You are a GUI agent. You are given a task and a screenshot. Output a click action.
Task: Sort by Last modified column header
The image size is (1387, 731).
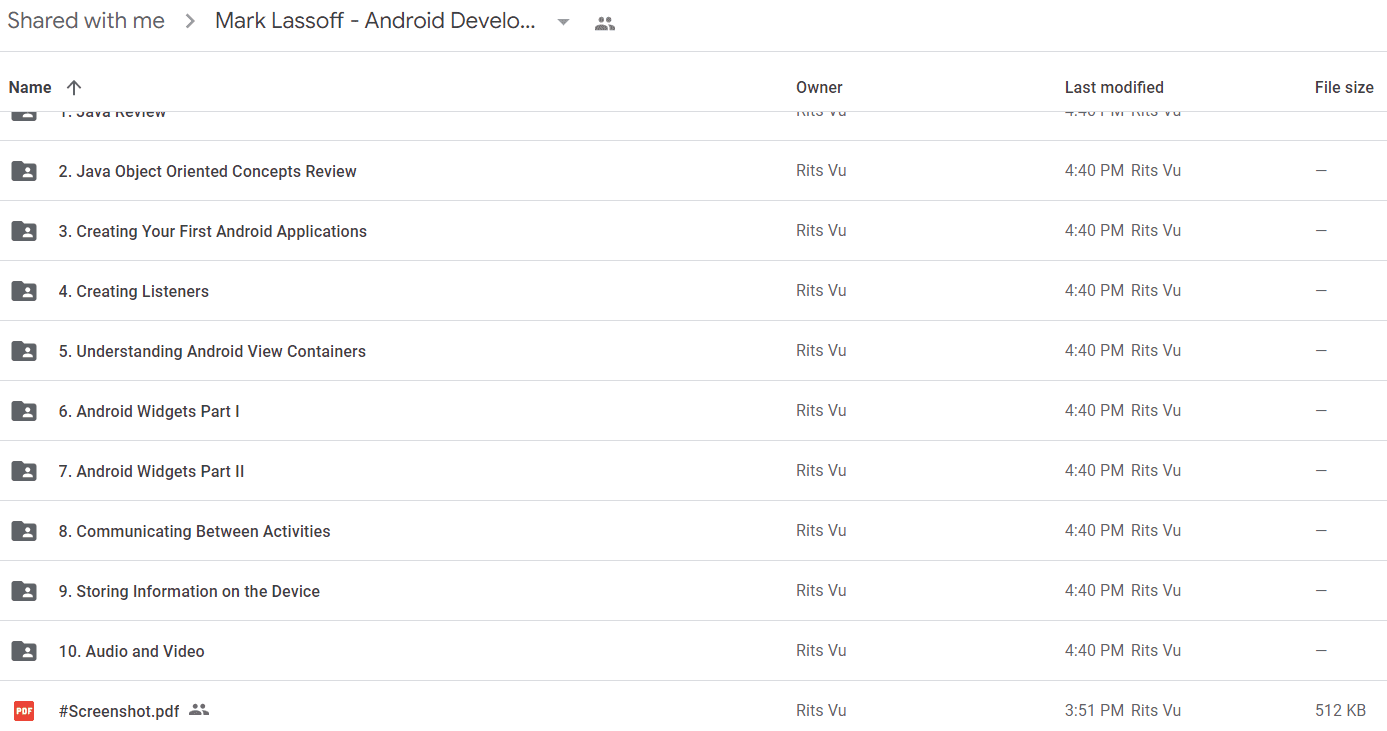(x=1114, y=87)
